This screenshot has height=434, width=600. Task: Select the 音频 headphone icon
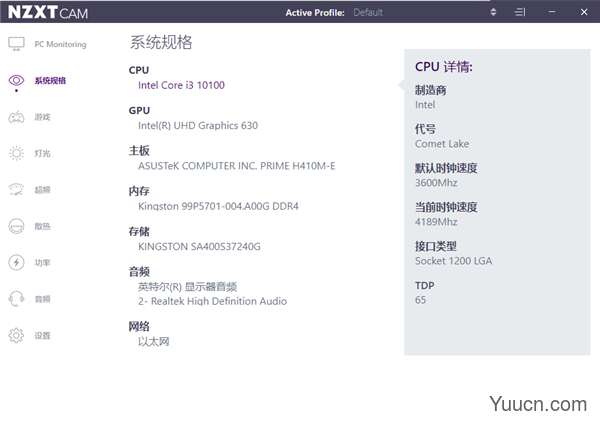click(x=16, y=299)
